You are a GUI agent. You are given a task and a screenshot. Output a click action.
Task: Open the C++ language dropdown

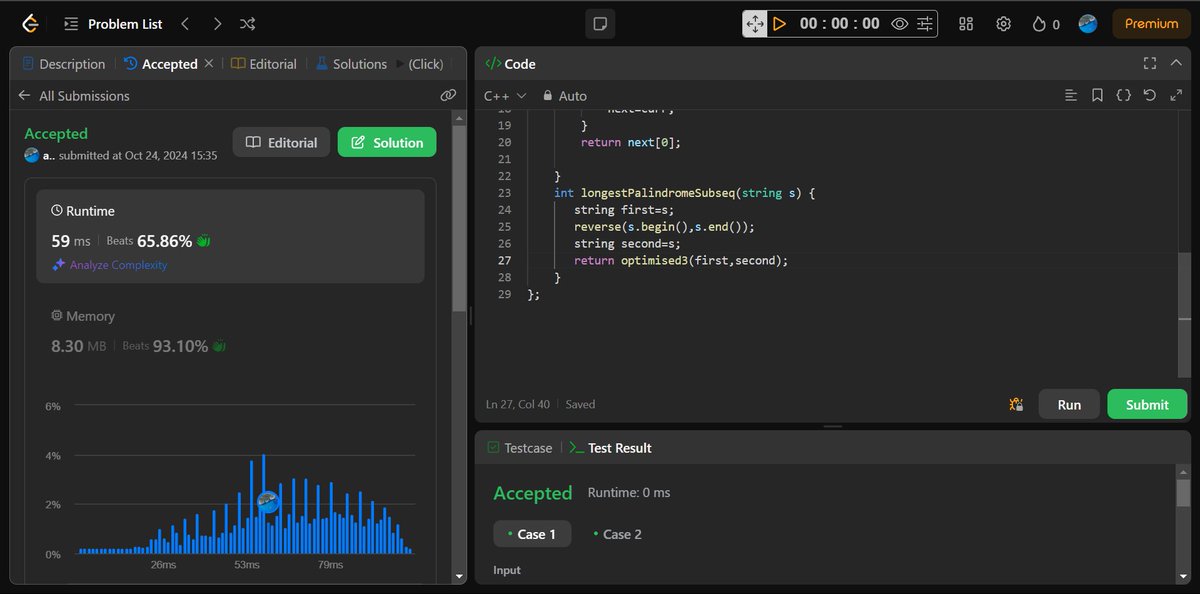pos(505,96)
